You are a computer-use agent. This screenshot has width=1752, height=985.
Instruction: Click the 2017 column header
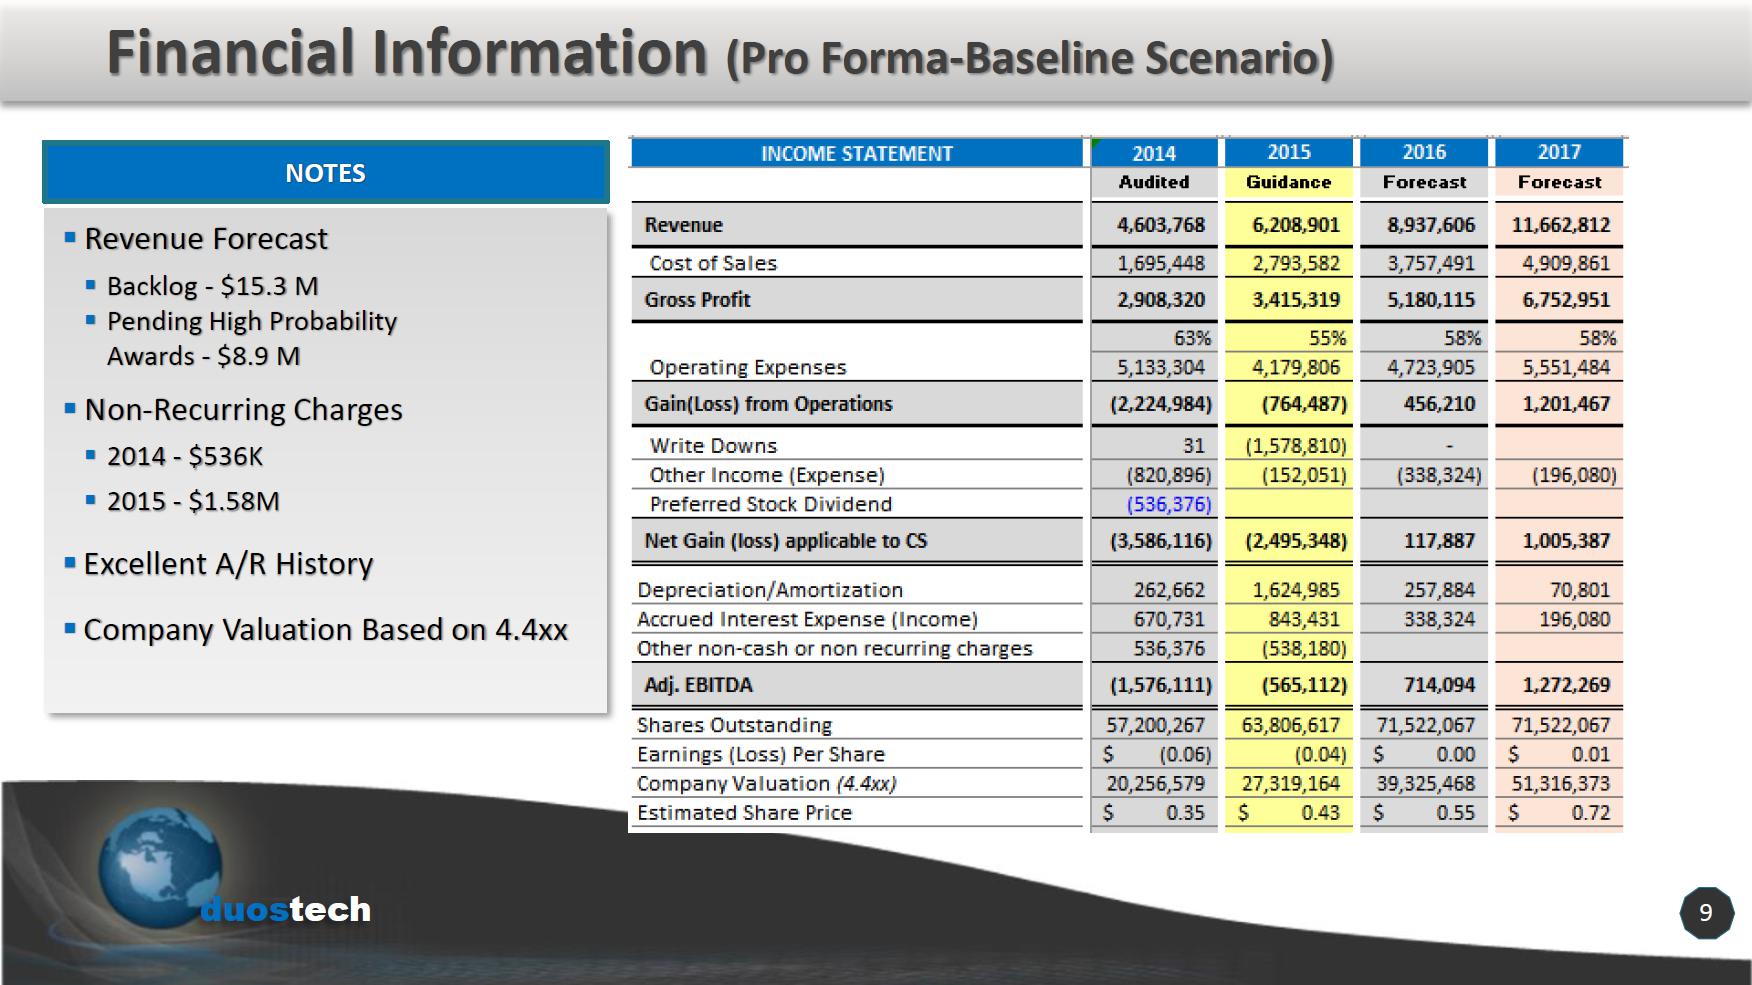pyautogui.click(x=1558, y=152)
